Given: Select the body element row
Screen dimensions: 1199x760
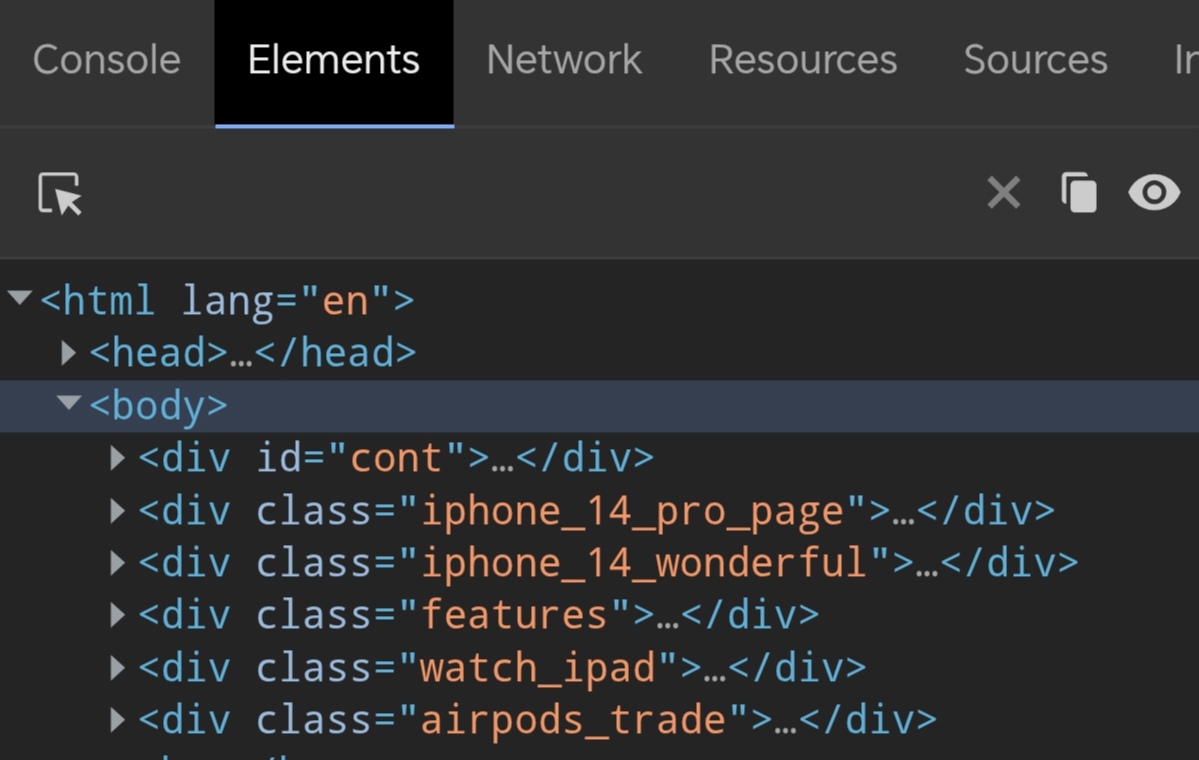Looking at the screenshot, I should (x=600, y=406).
